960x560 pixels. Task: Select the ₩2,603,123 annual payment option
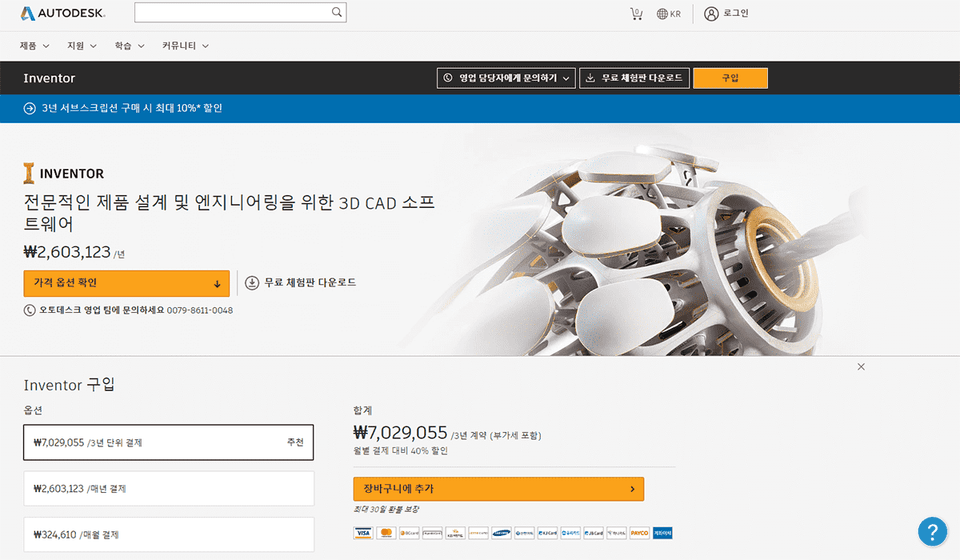tap(168, 488)
